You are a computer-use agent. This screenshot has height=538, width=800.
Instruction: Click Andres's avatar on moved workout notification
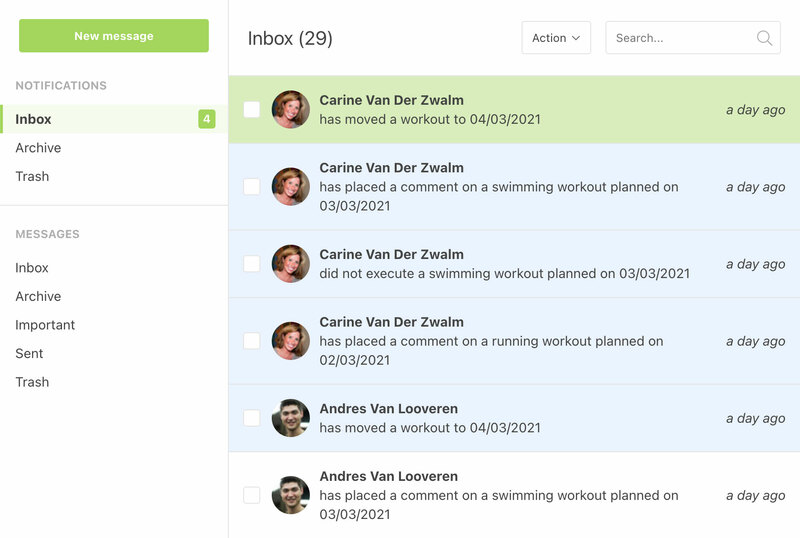pos(290,418)
